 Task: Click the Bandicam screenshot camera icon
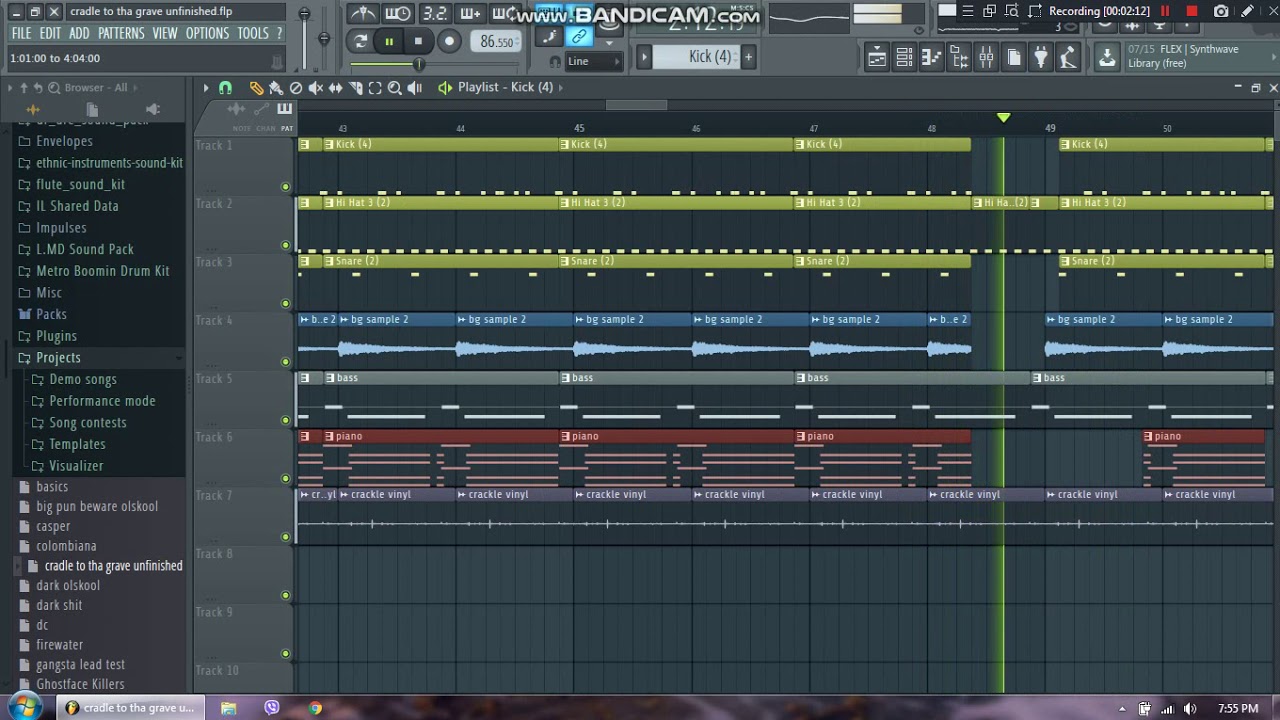[x=1221, y=11]
